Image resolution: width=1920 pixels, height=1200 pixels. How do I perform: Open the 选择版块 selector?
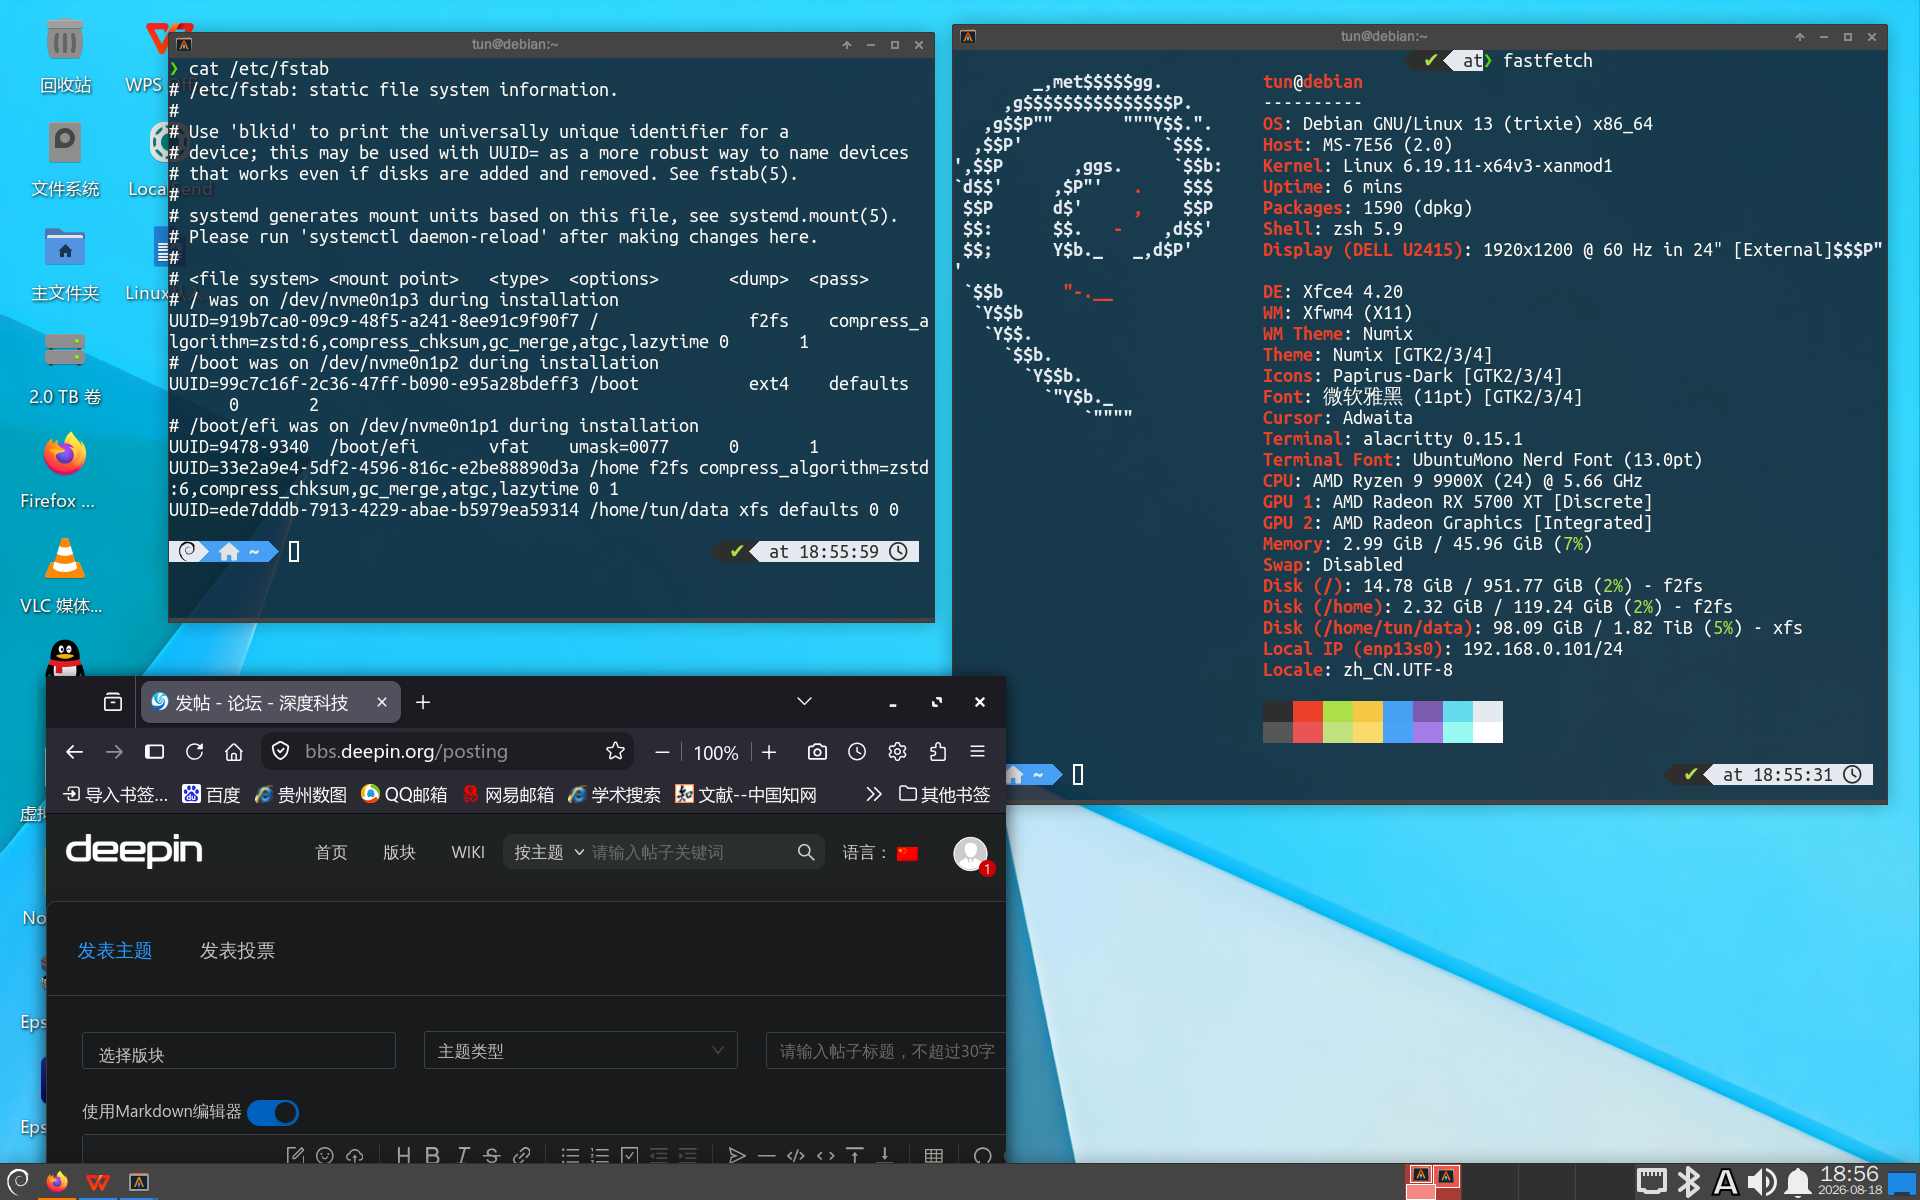239,1053
